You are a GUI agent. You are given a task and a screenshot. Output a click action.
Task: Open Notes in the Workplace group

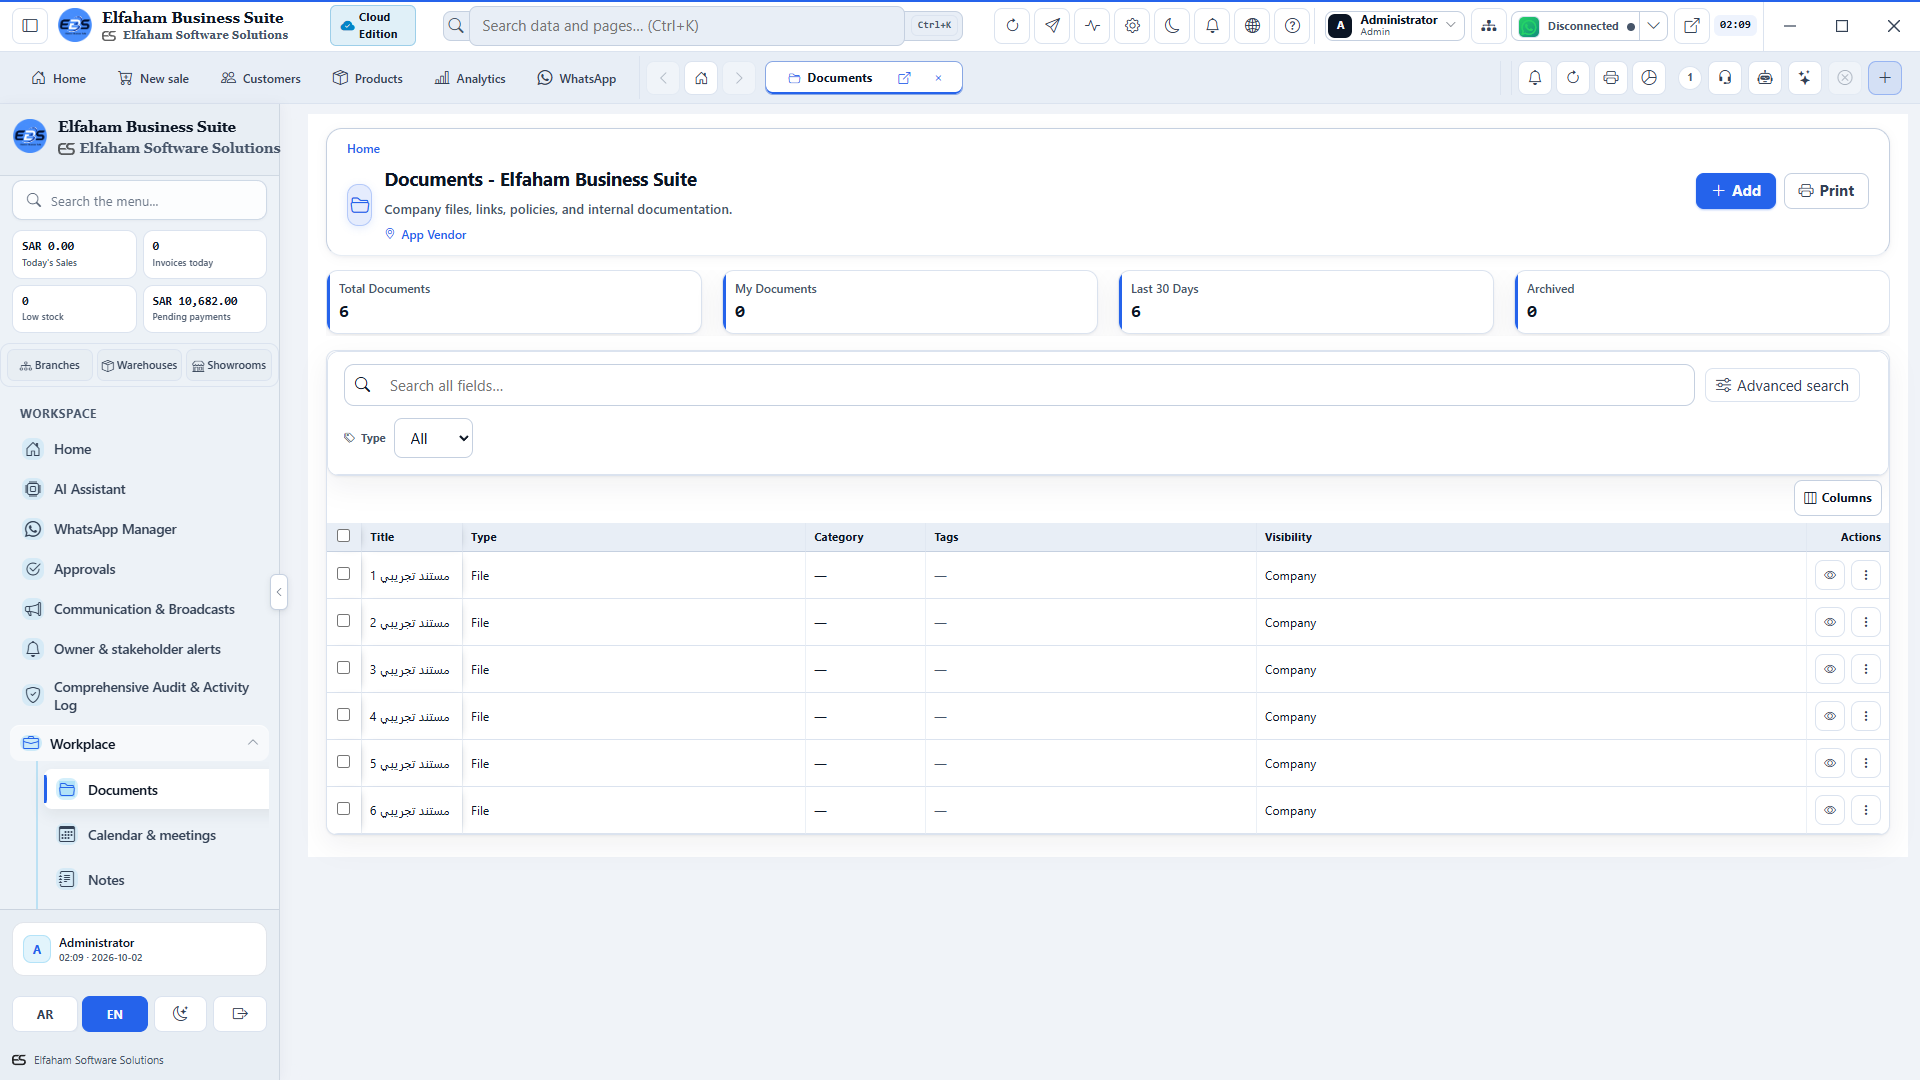click(x=157, y=880)
